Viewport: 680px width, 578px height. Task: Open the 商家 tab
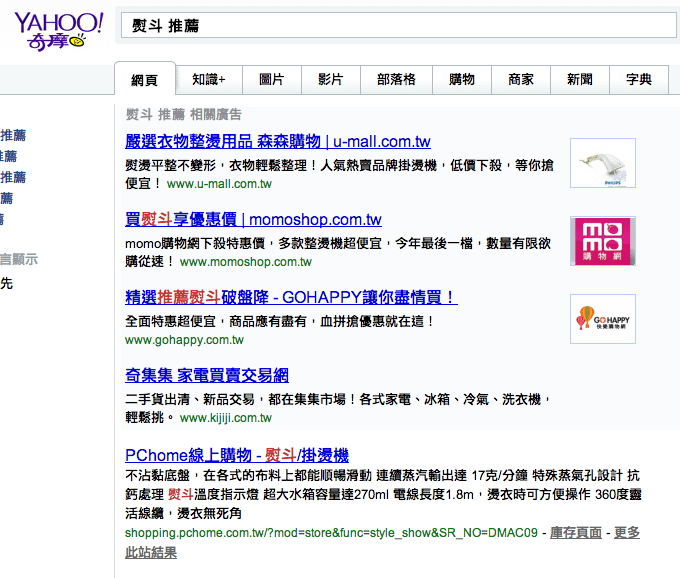[x=521, y=79]
